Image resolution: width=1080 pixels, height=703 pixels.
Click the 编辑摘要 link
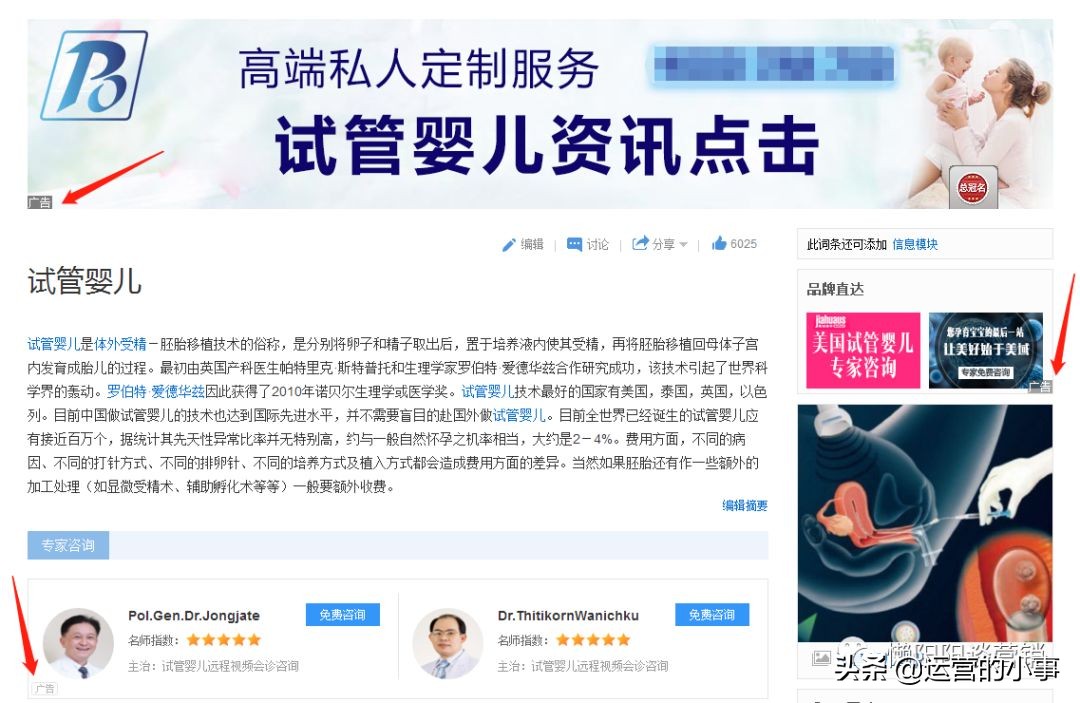[745, 505]
